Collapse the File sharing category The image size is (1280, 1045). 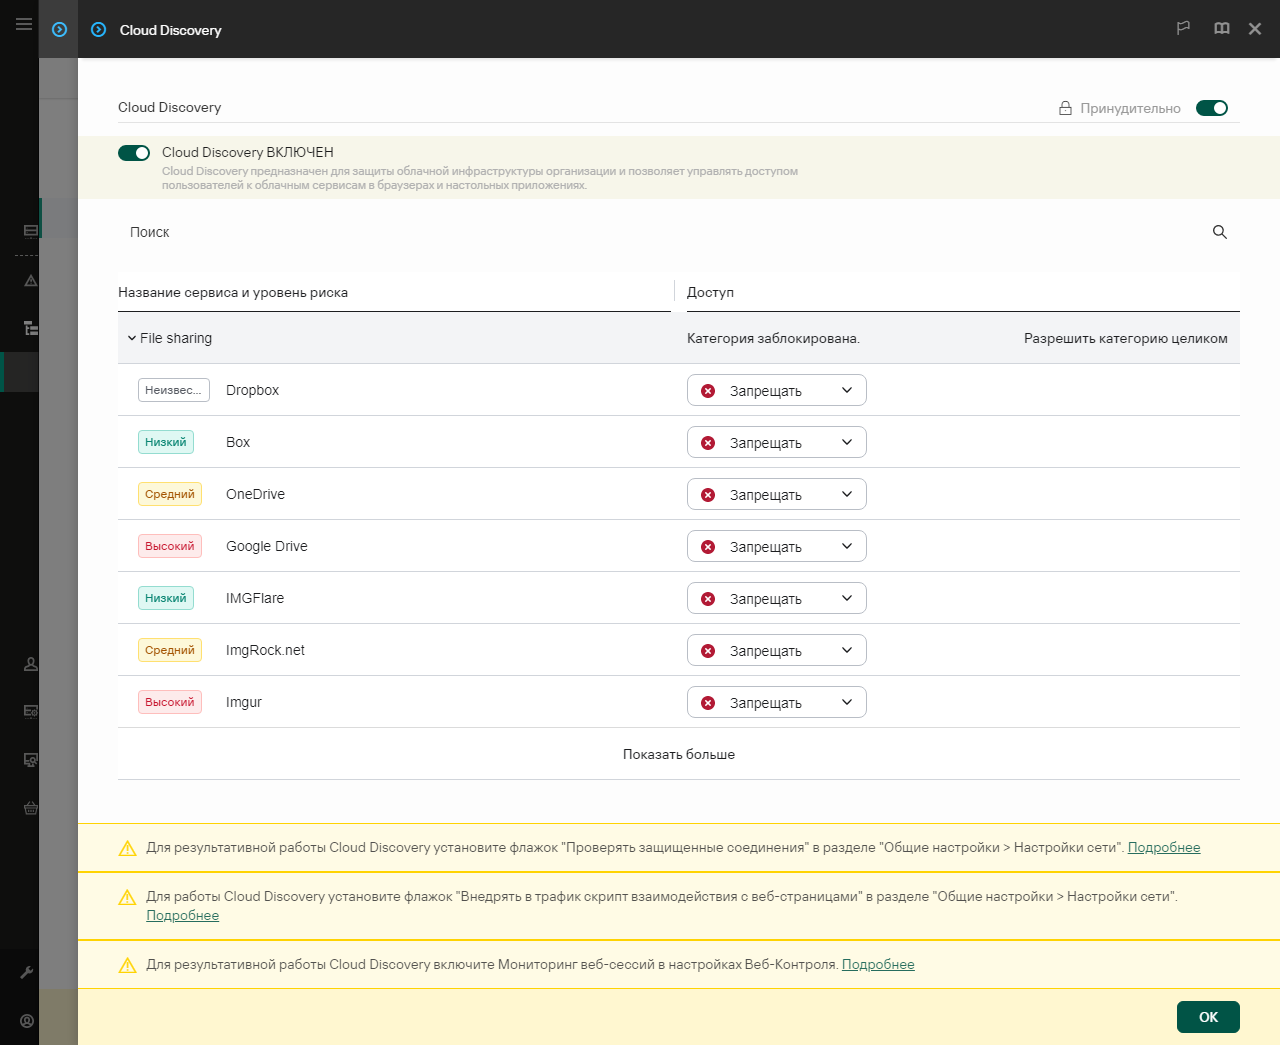(131, 338)
